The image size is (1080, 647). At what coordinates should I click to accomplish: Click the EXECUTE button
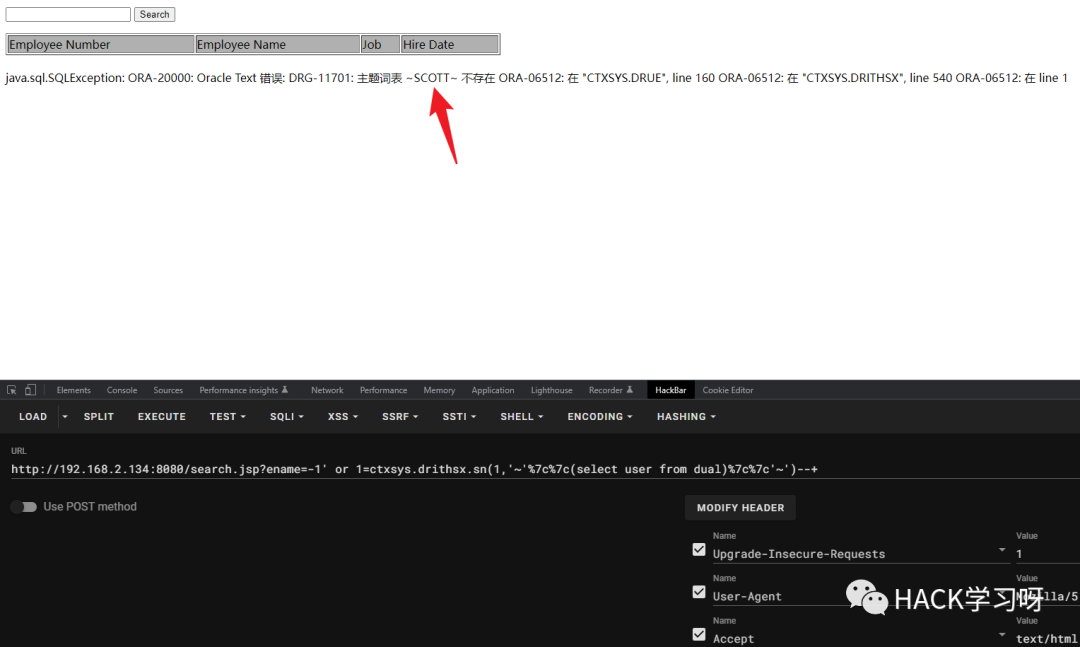click(x=162, y=417)
